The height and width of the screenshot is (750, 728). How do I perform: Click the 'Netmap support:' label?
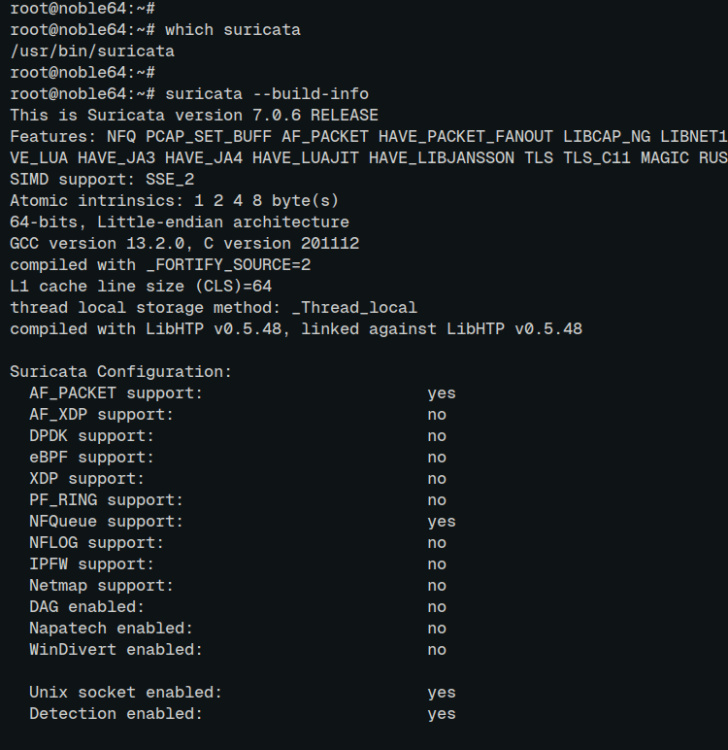click(101, 585)
